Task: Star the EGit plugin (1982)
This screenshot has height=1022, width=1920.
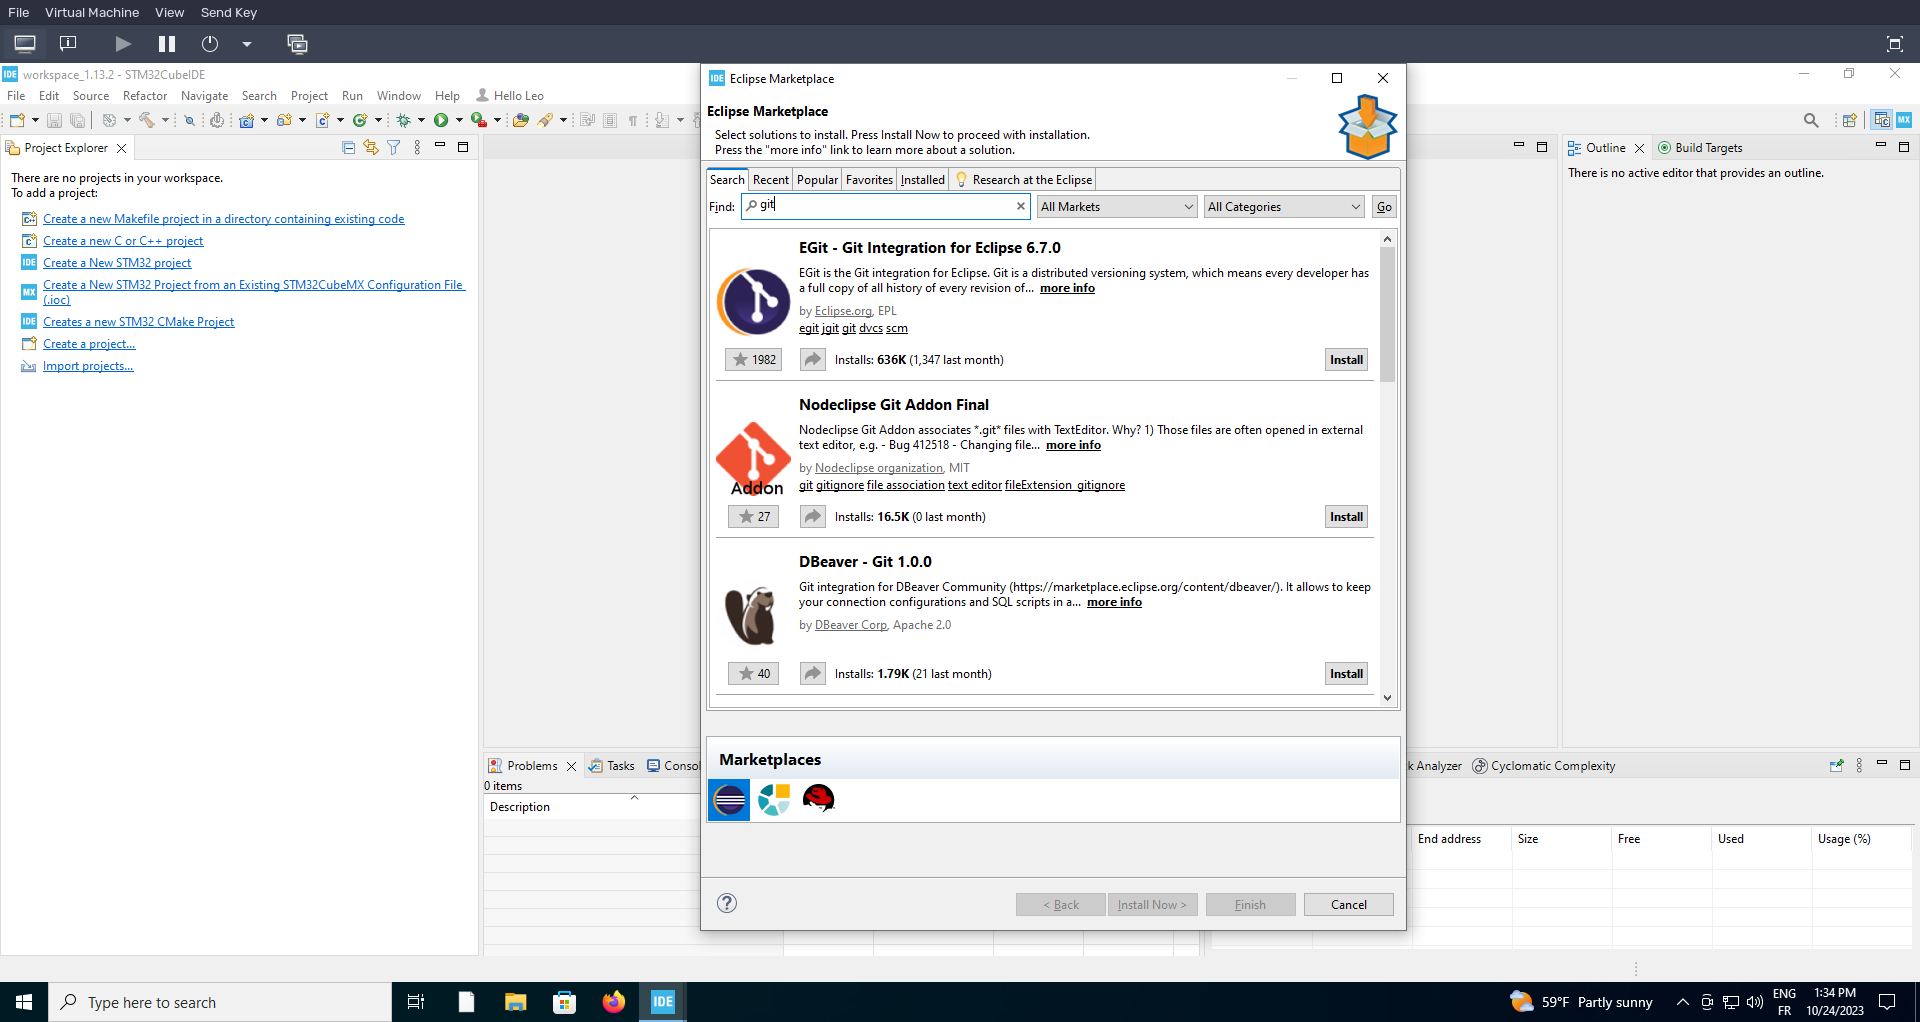Action: pos(752,360)
